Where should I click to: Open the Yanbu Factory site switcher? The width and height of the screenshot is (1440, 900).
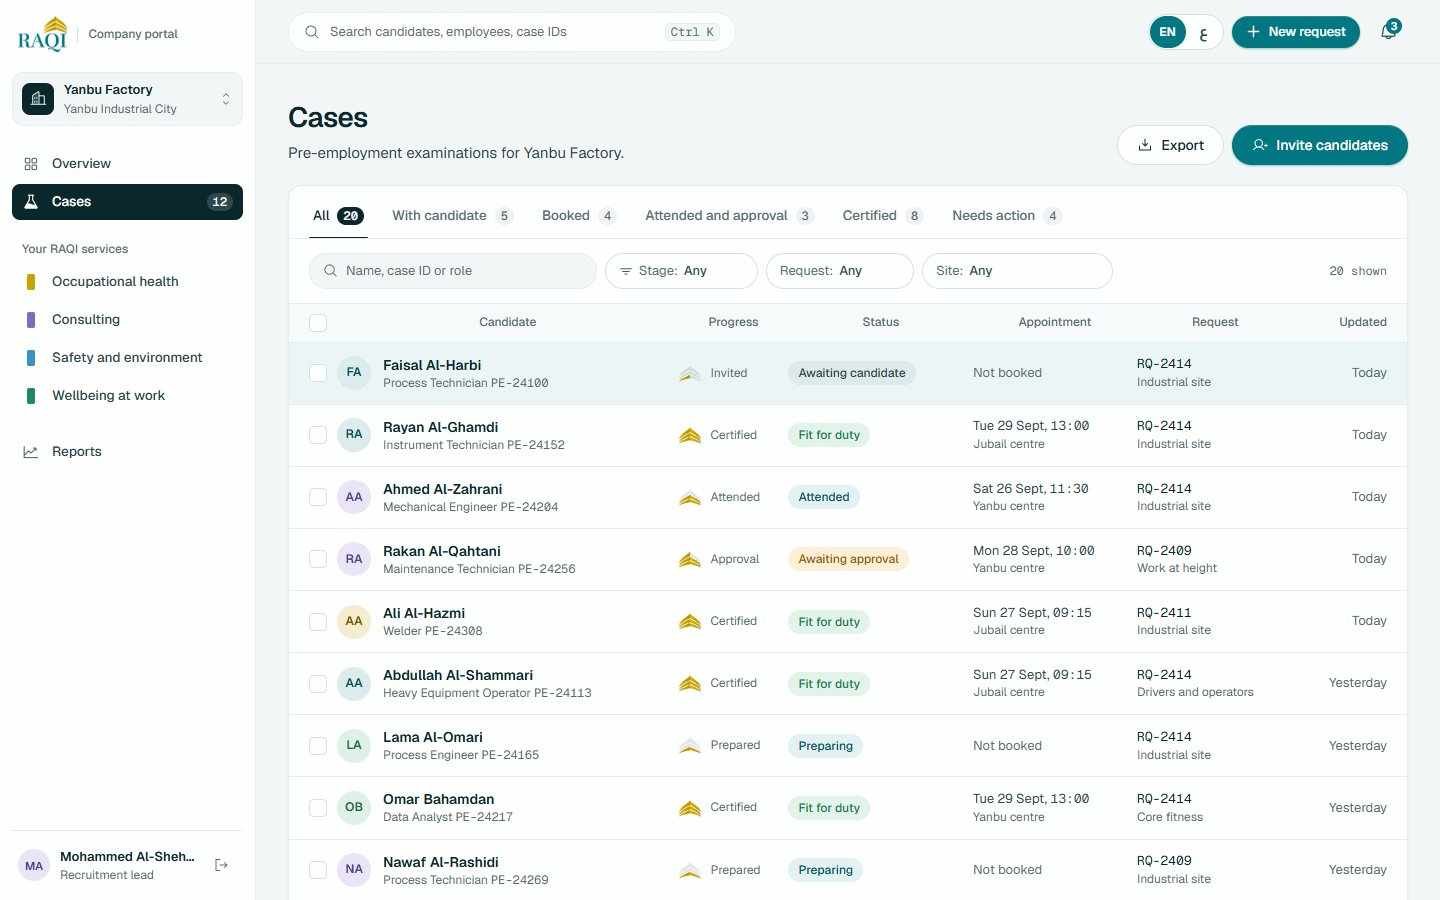(127, 99)
